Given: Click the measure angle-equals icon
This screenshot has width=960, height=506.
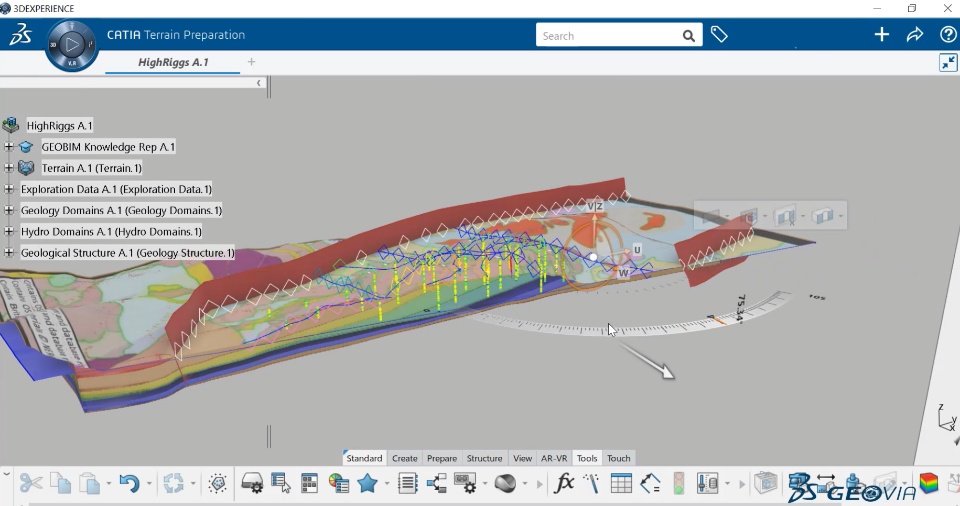Looking at the screenshot, I should [650, 483].
